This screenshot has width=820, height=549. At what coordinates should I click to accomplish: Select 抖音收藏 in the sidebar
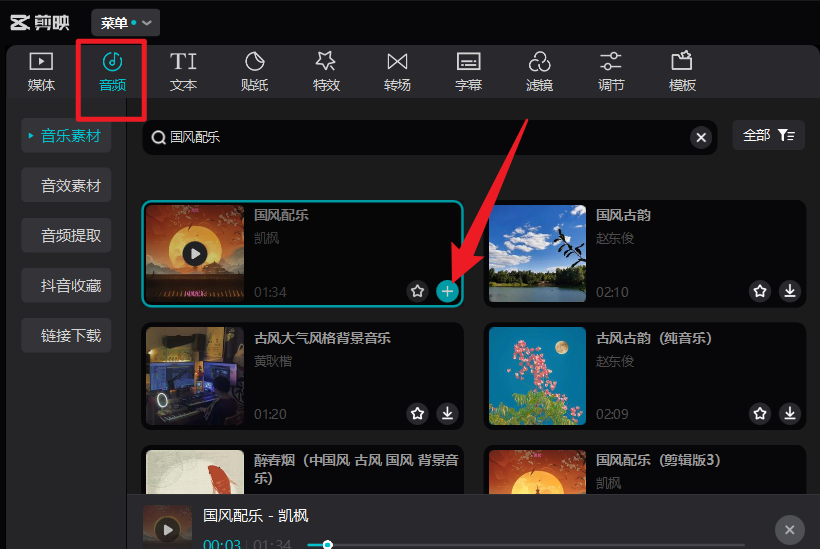coord(66,285)
